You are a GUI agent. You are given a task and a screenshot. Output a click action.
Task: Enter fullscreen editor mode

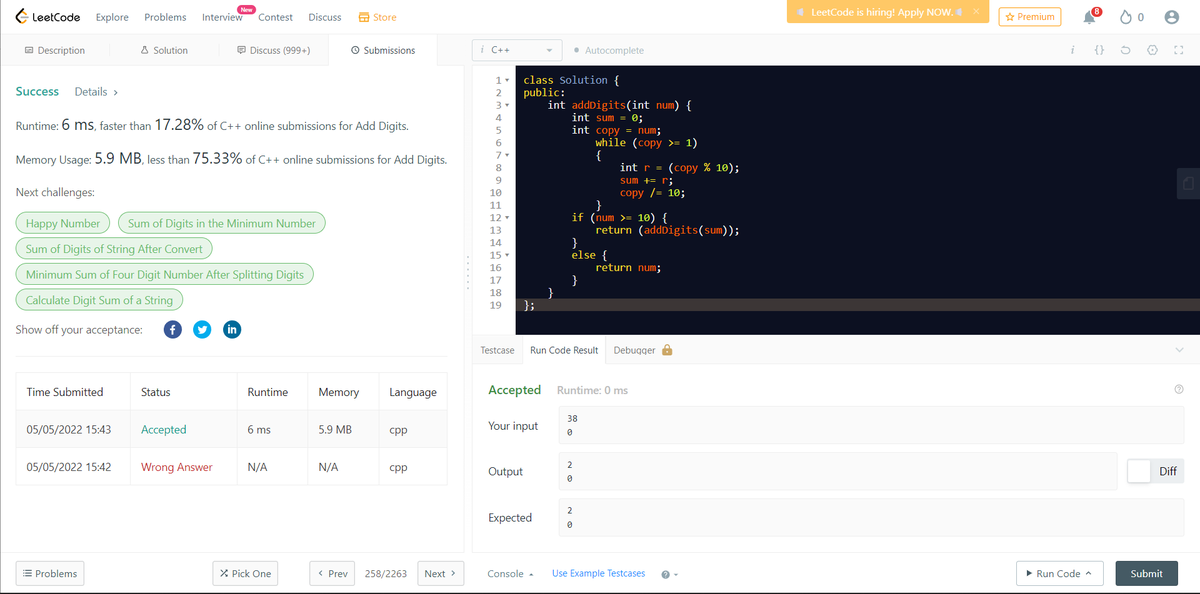click(1178, 50)
